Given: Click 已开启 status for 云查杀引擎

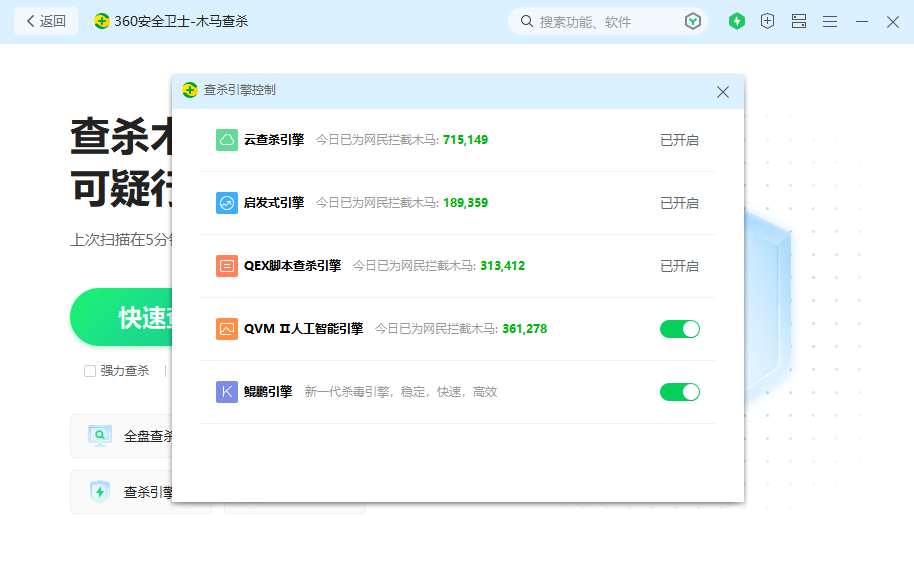Looking at the screenshot, I should point(679,140).
